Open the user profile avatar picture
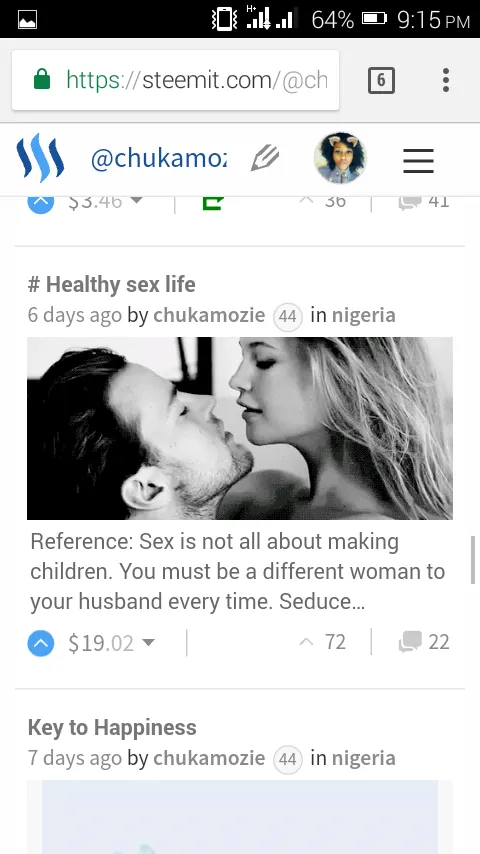Viewport: 480px width, 854px height. coord(340,158)
